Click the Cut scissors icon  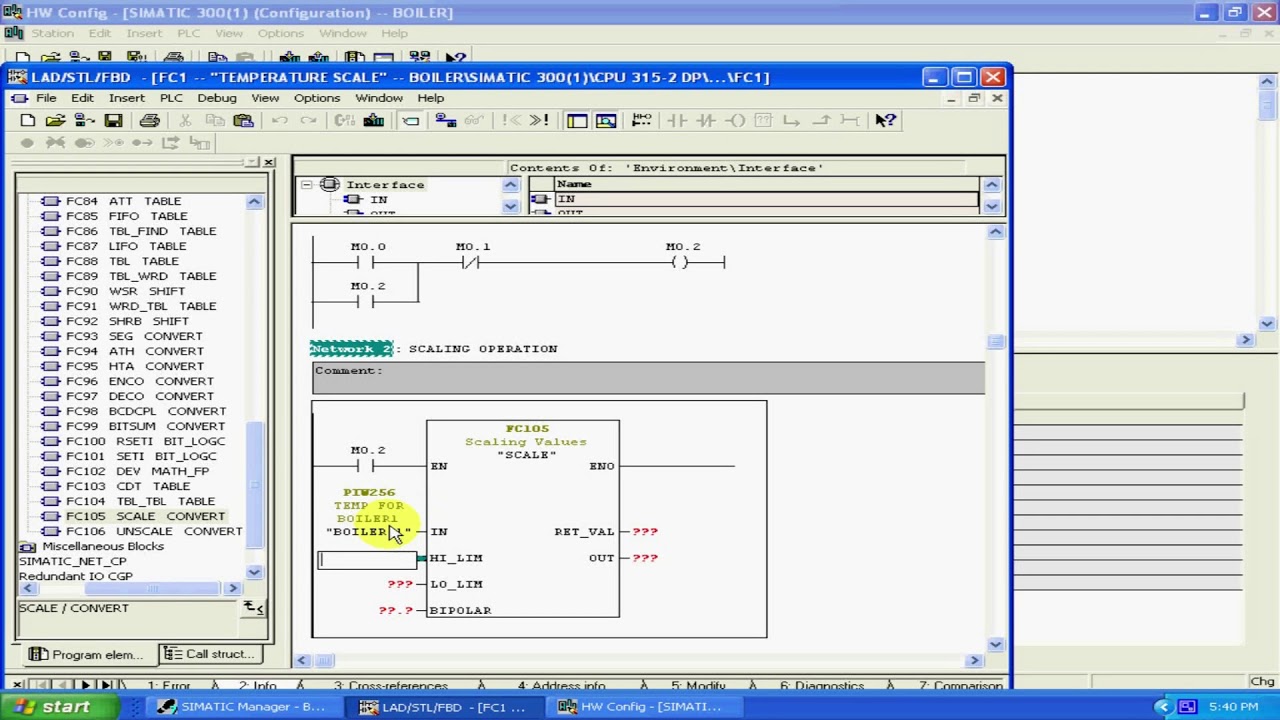coord(185,120)
